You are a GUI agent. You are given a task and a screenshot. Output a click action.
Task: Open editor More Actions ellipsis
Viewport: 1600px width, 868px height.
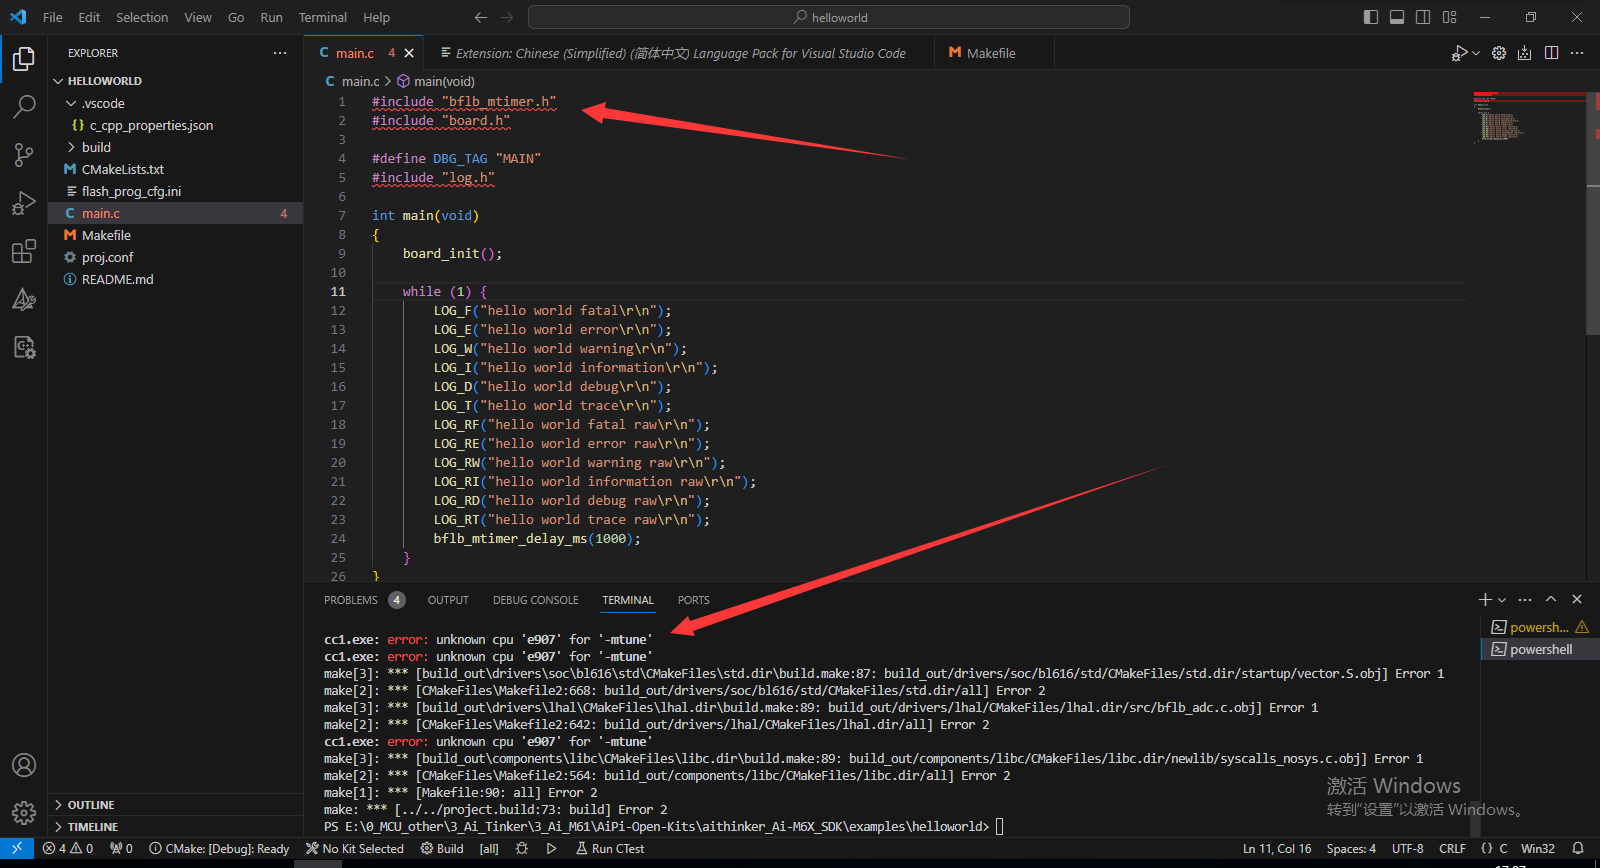click(x=1577, y=53)
